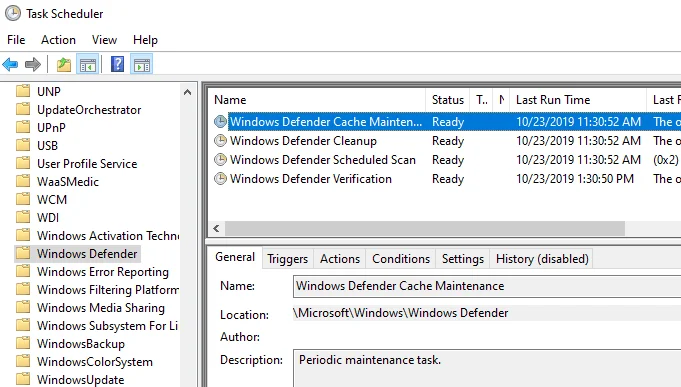Viewport: 681px width, 387px height.
Task: Switch to the General tab
Action: point(235,257)
